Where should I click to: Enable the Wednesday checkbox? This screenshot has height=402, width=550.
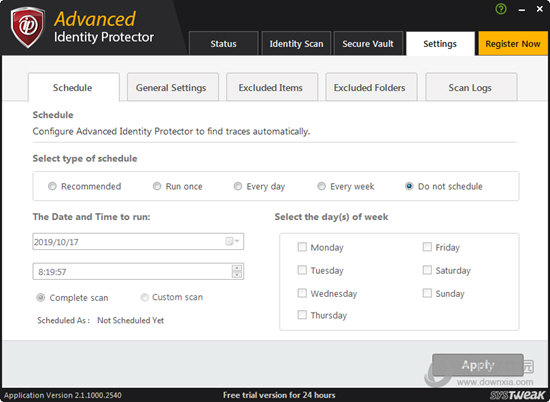tap(302, 293)
